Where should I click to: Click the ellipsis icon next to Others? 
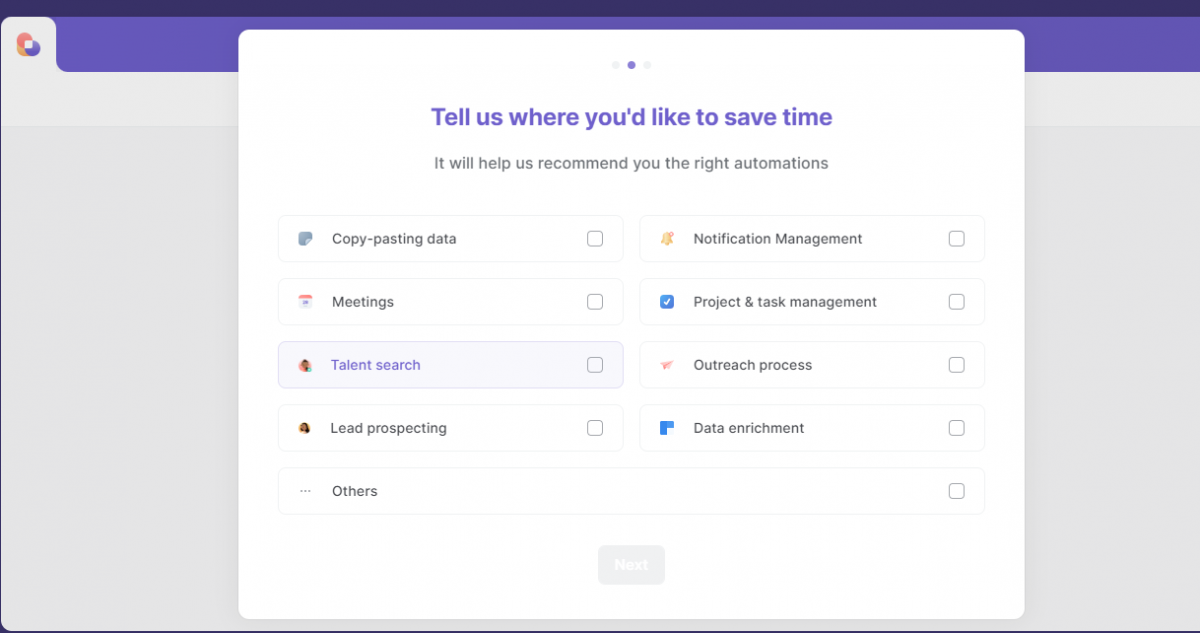(x=304, y=490)
